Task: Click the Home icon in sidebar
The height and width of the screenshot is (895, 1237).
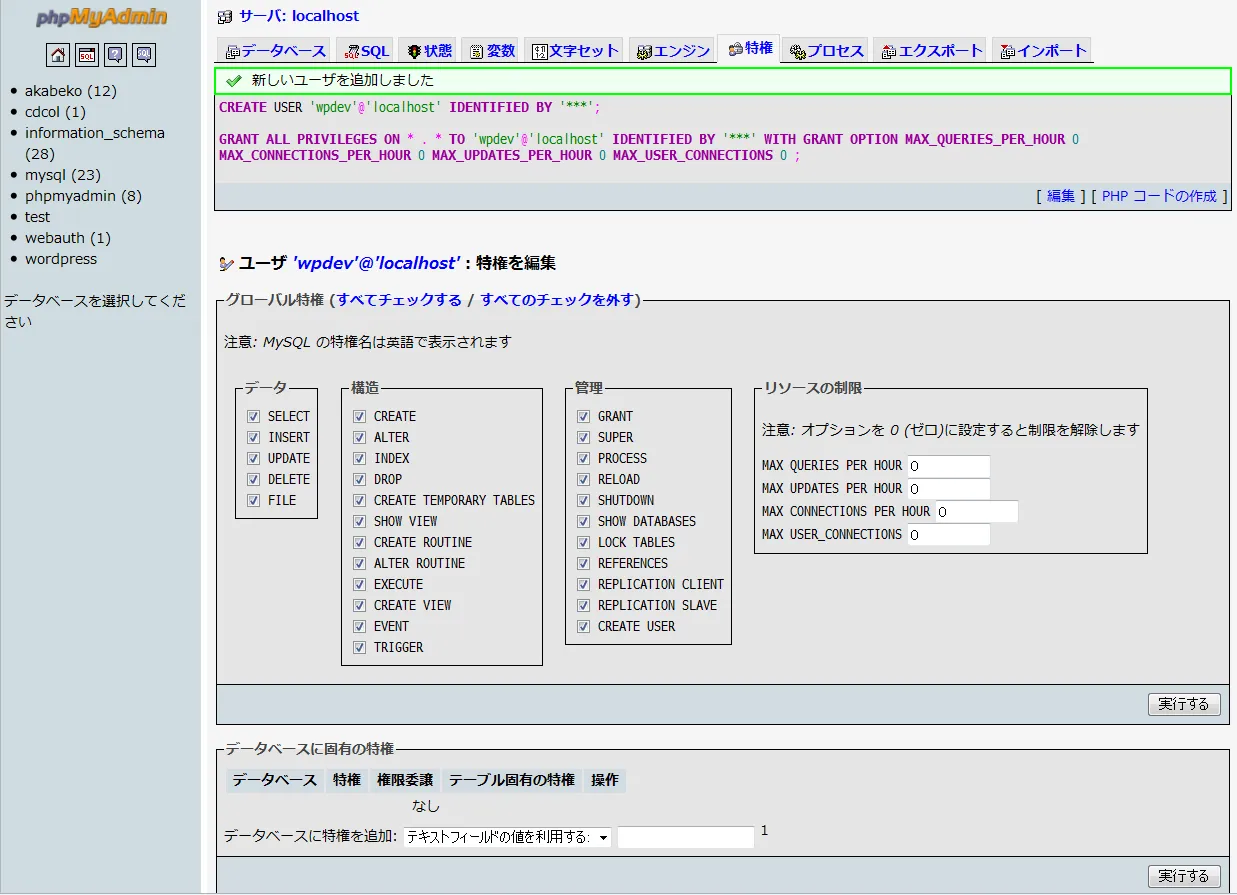Action: [x=58, y=55]
